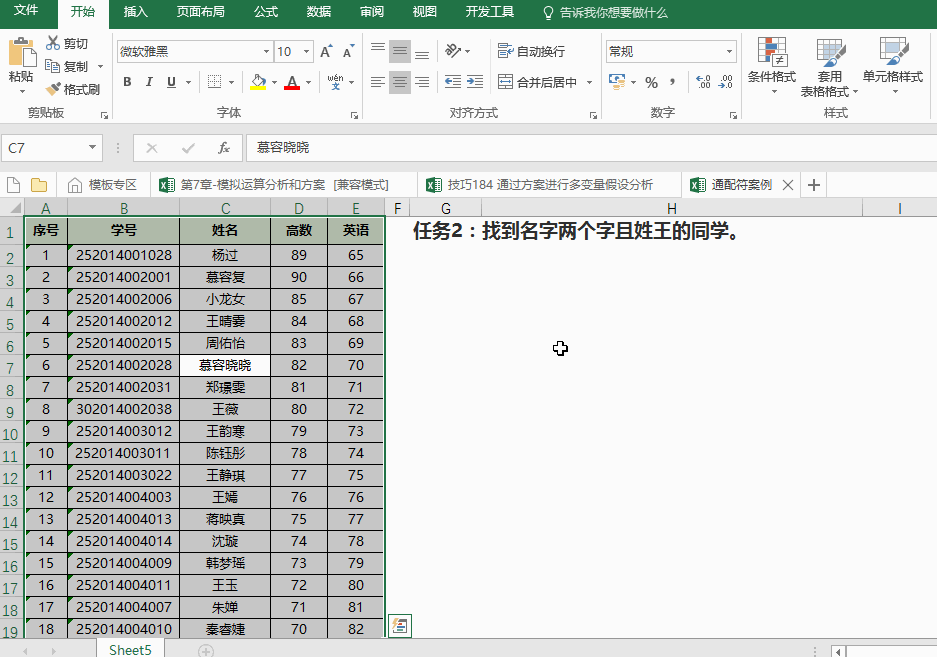Click the new document tab plus button
Screen dimensions: 937x657
click(x=814, y=185)
